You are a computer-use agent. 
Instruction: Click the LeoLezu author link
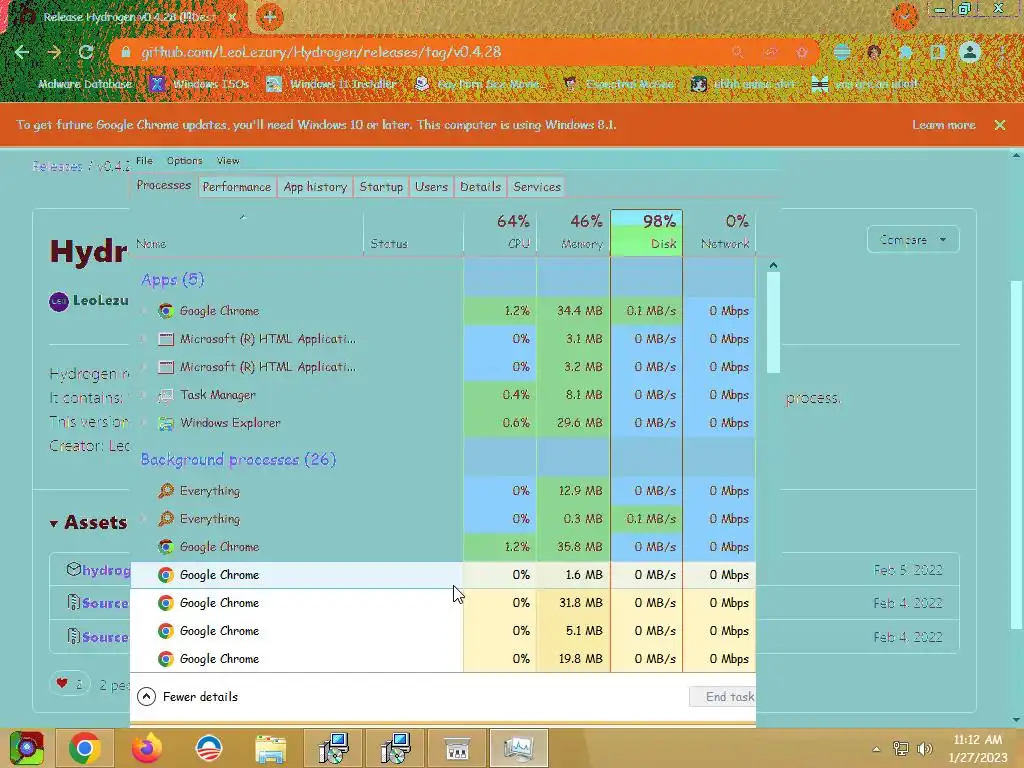click(x=101, y=300)
